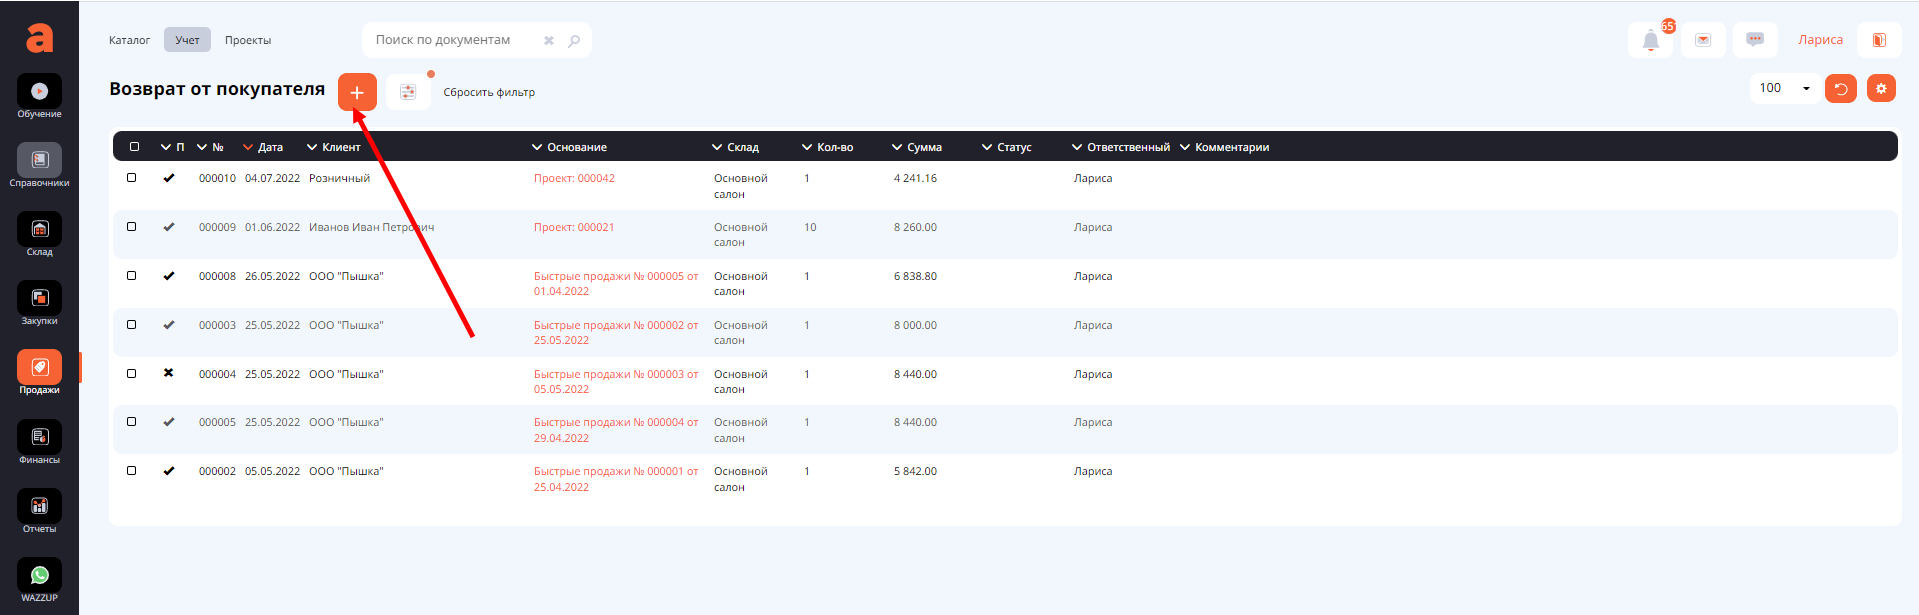This screenshot has height=615, width=1919.
Task: Click the orange plus button to add return
Action: (x=357, y=92)
